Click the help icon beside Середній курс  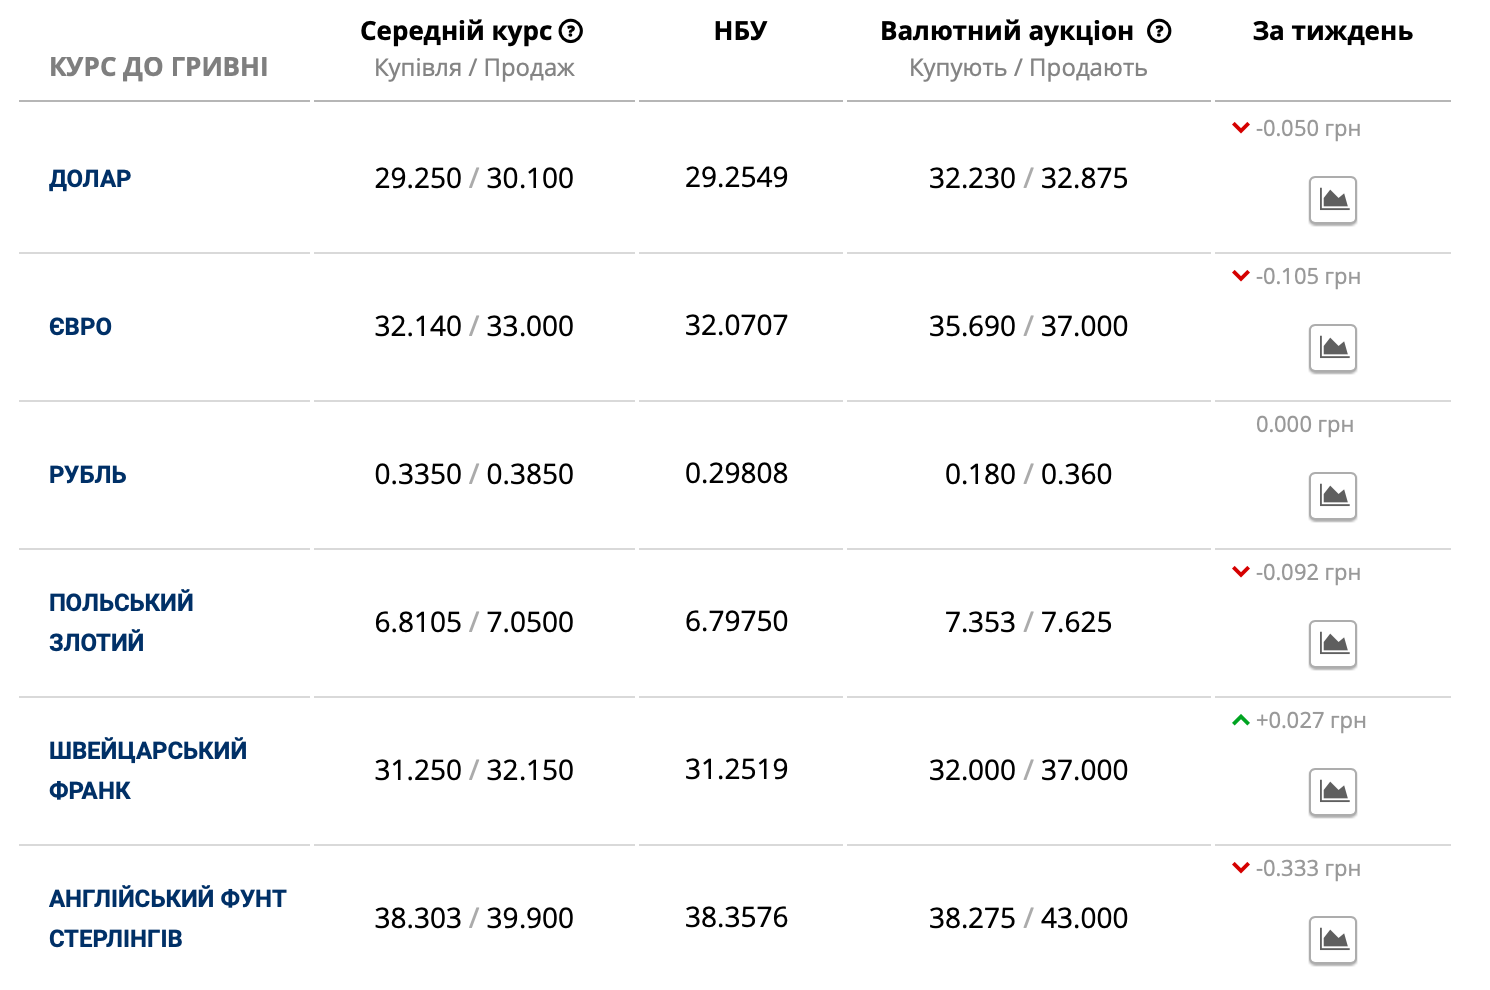(571, 31)
